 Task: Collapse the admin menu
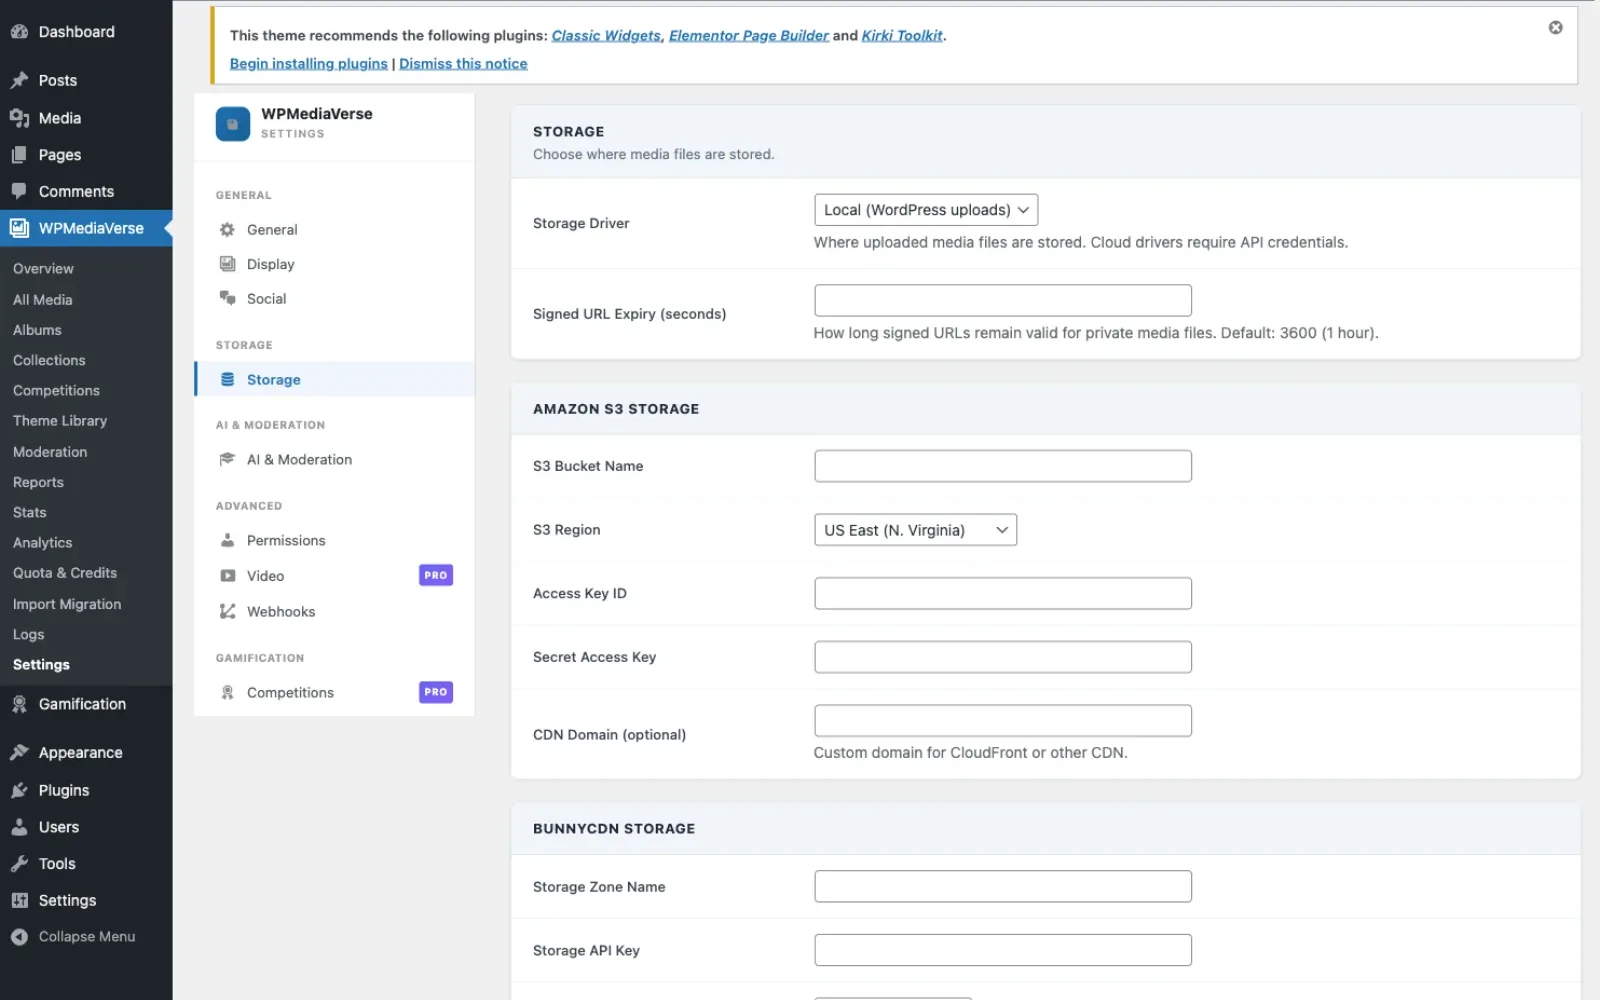[x=86, y=937]
